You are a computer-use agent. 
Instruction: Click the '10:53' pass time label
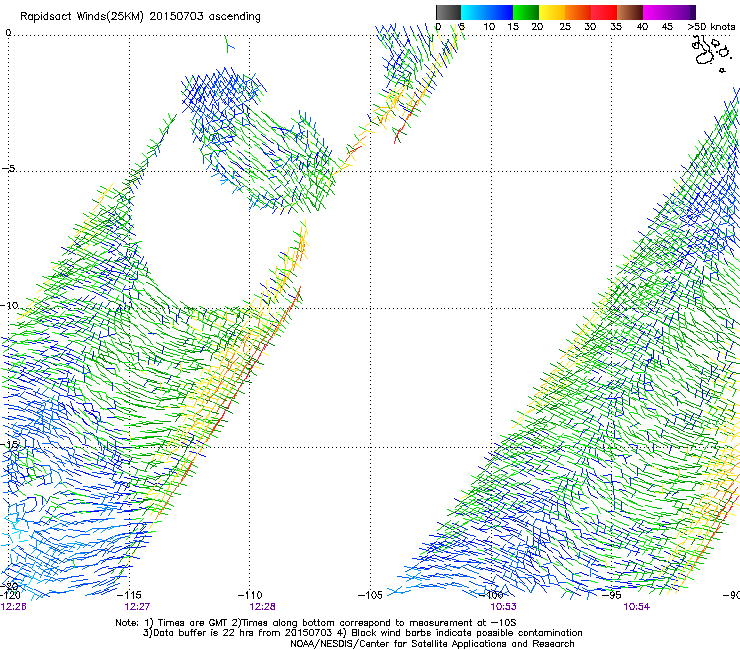coord(503,607)
